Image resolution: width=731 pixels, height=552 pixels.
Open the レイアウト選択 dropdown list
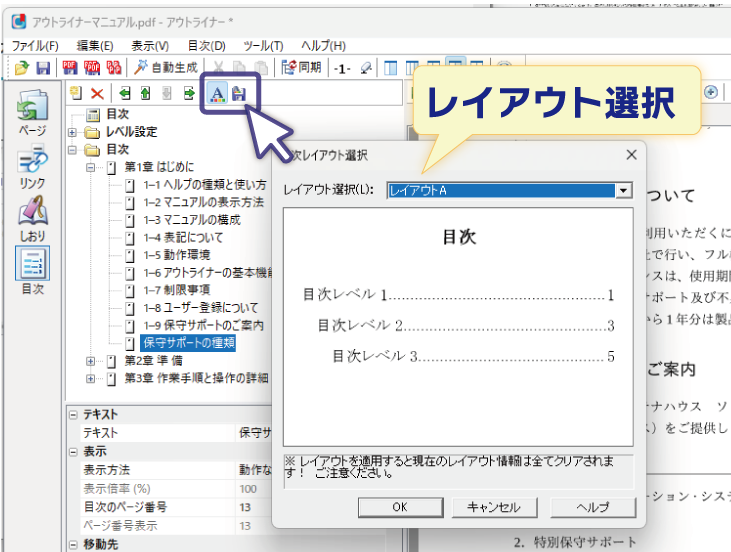click(623, 190)
